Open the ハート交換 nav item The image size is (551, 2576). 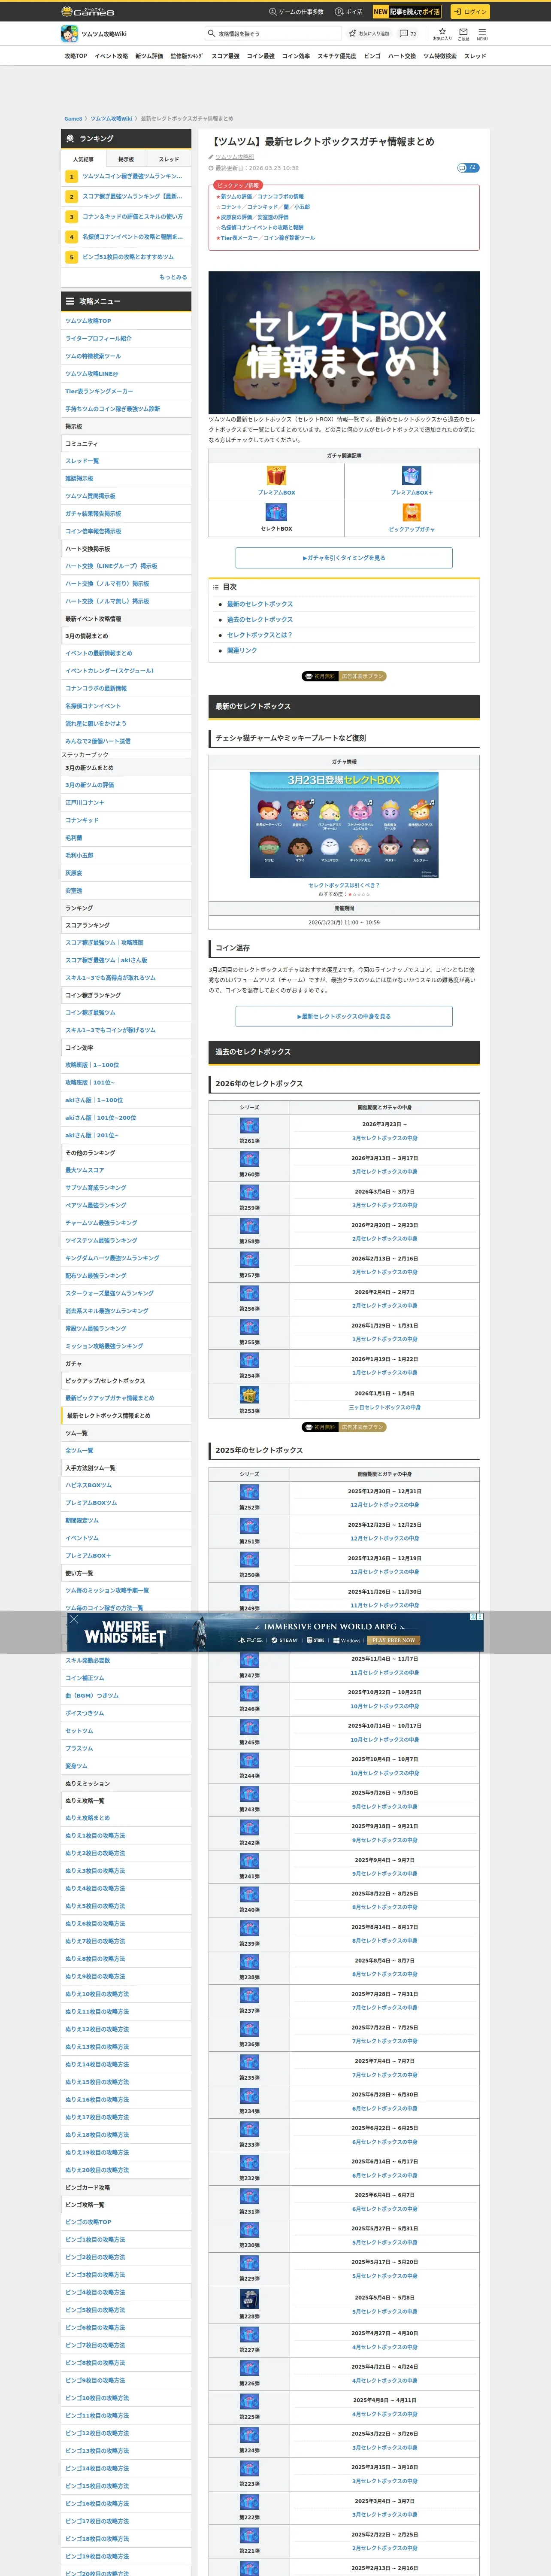point(402,56)
